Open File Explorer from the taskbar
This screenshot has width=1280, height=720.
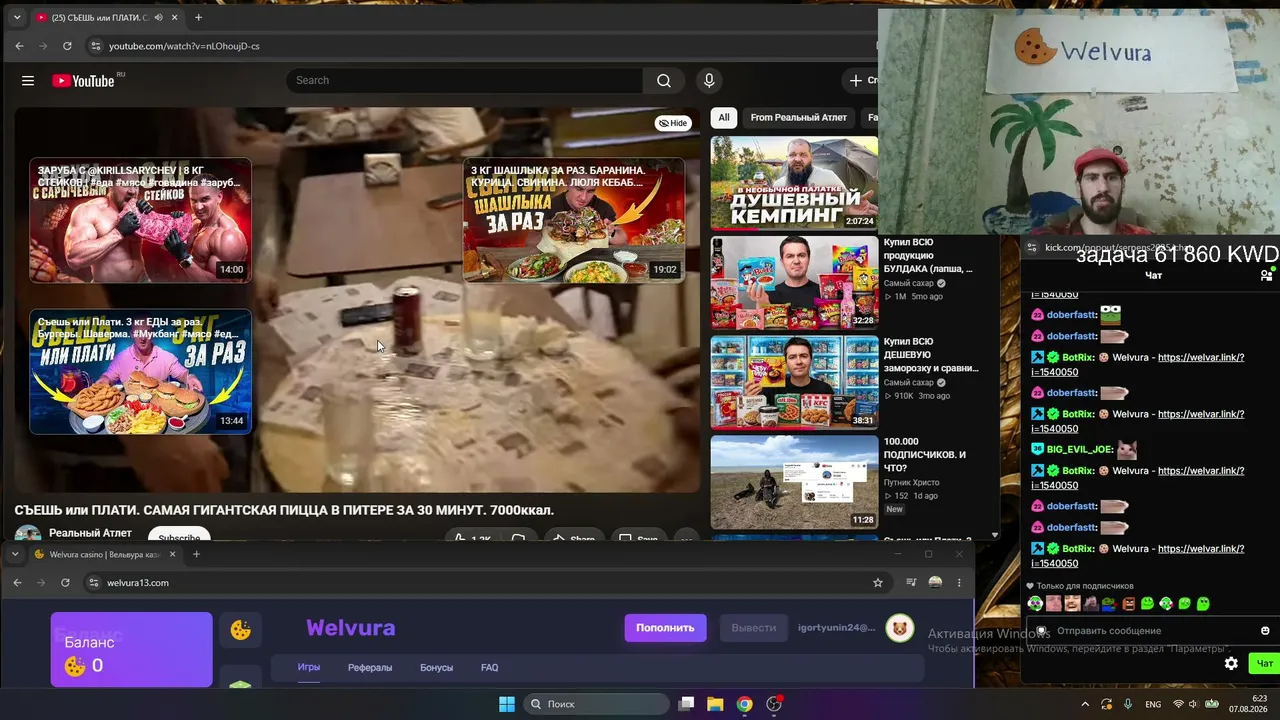(x=715, y=704)
